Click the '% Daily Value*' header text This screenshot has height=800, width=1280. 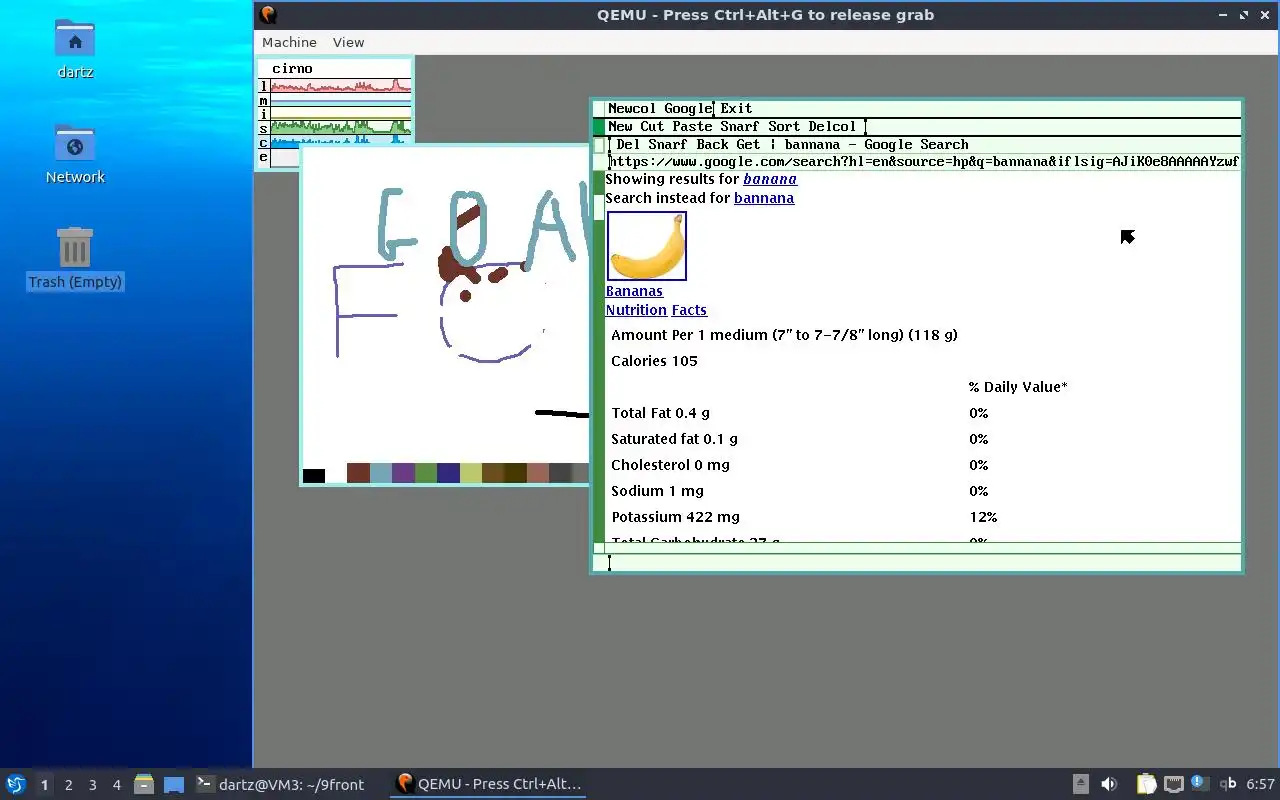[x=1018, y=387]
